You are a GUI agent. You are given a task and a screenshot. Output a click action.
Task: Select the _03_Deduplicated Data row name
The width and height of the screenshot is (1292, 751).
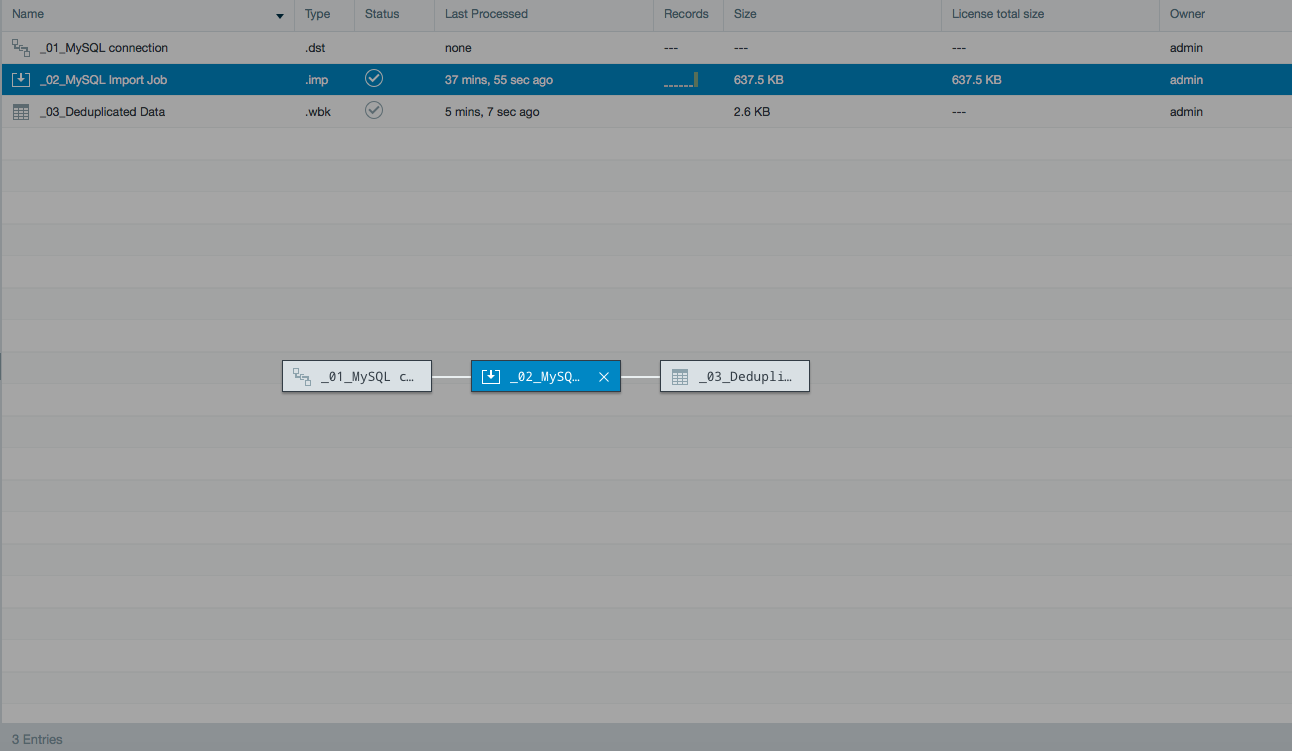[102, 112]
